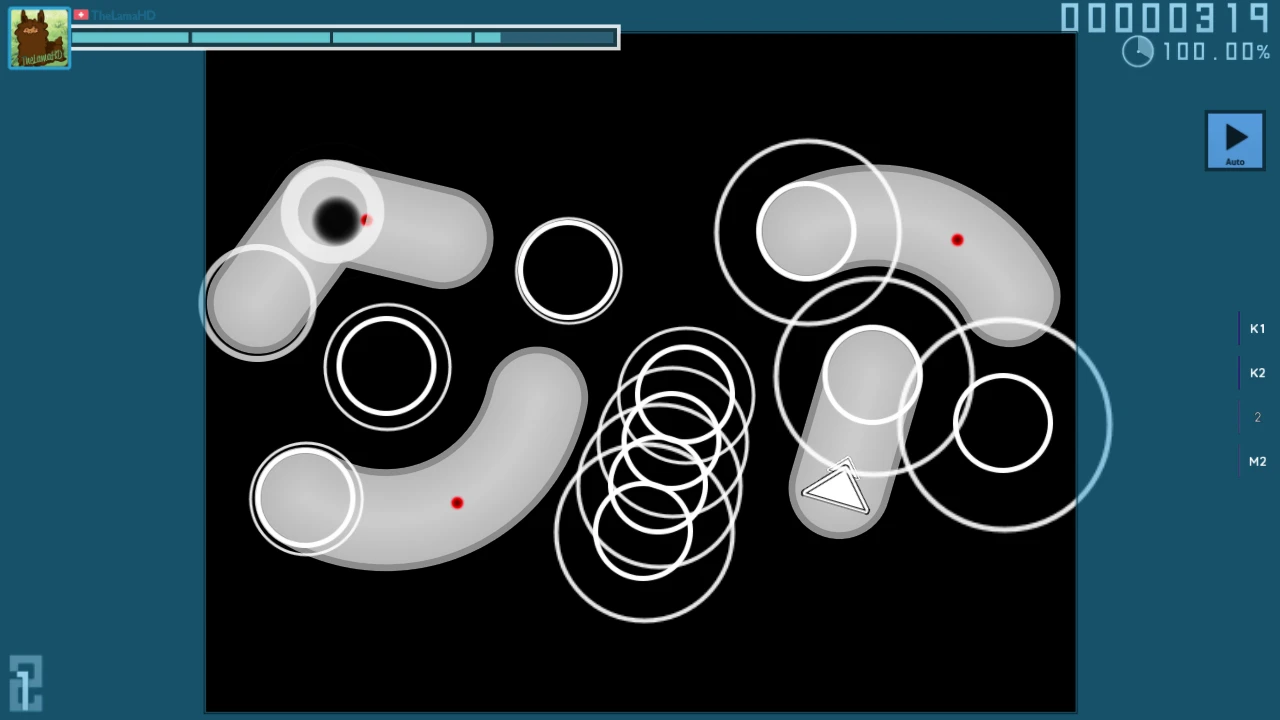Click the accuracy value 100.00%
This screenshot has height=720, width=1280.
(1216, 52)
